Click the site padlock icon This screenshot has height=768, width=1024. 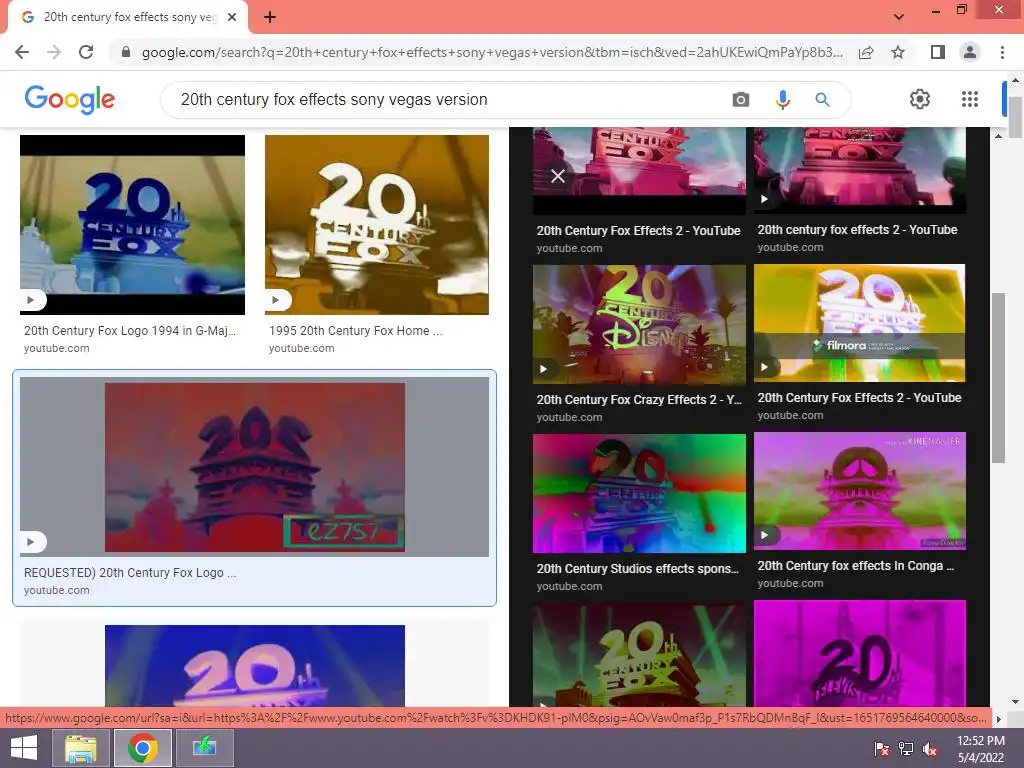126,52
